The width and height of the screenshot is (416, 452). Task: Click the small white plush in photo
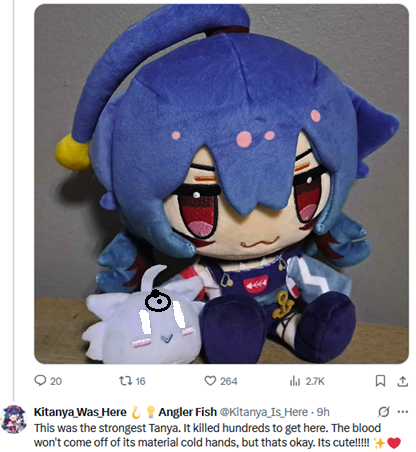(x=143, y=317)
